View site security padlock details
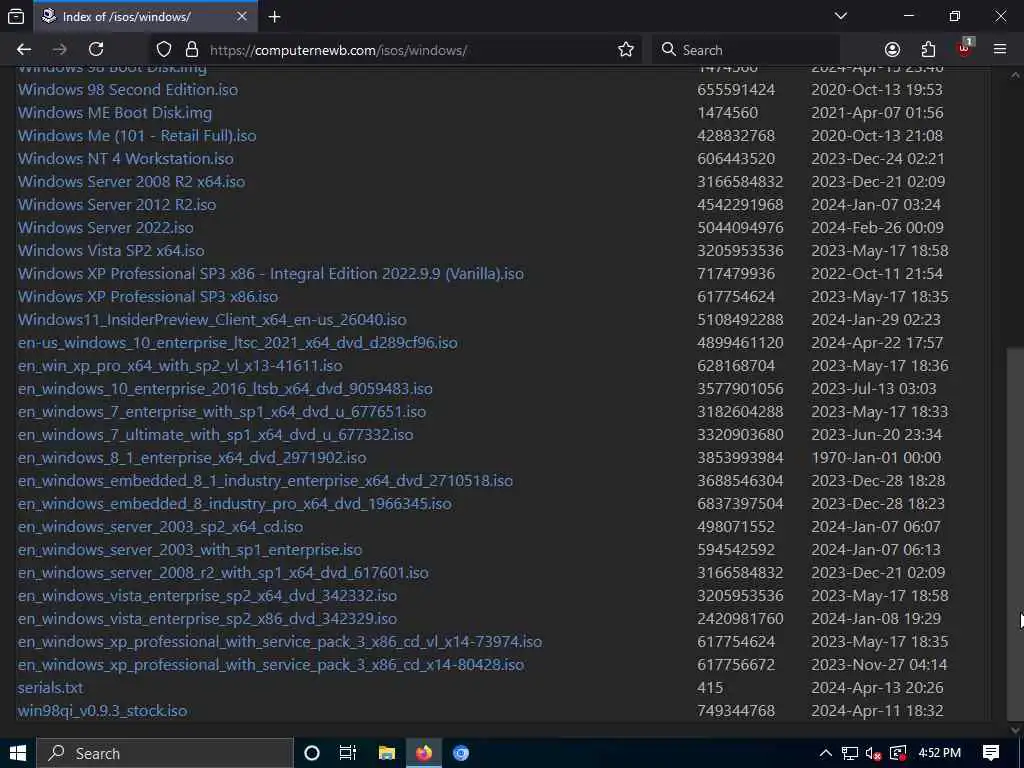Screen dimensions: 1024x768 click(191, 50)
